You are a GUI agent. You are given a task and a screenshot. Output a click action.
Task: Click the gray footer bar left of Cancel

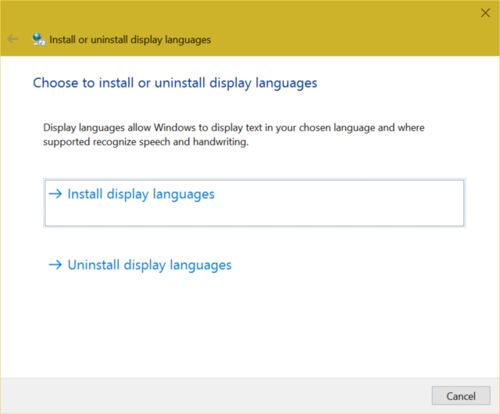click(x=213, y=396)
